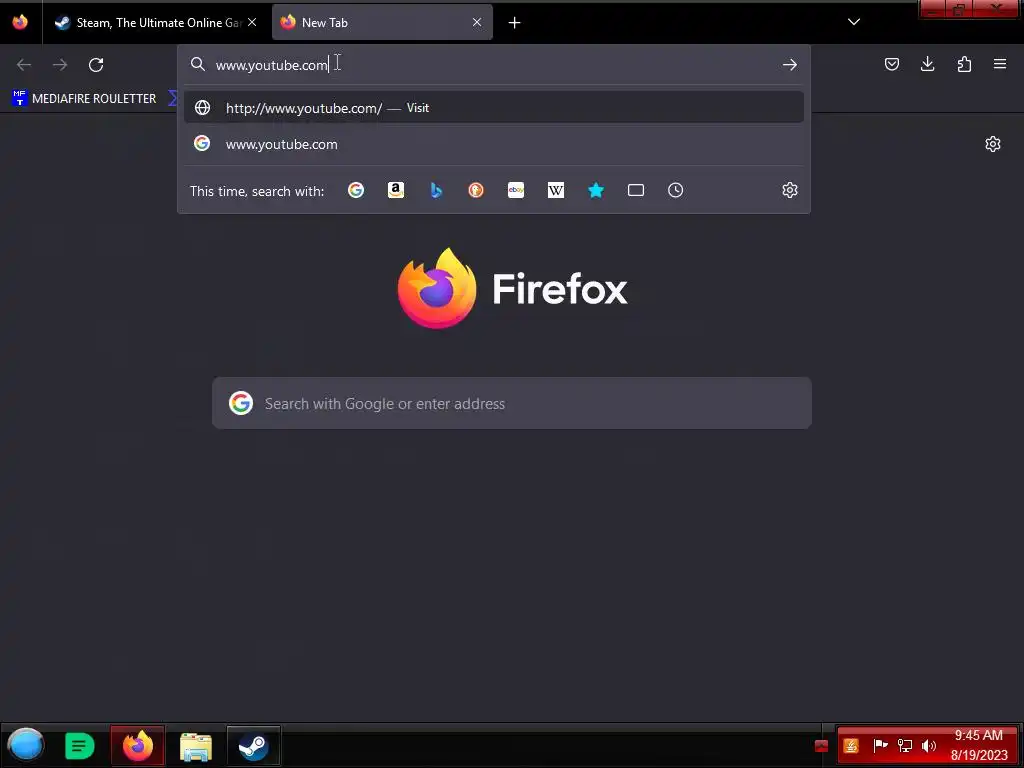Open Steam from the taskbar
Image resolution: width=1024 pixels, height=768 pixels.
(x=253, y=745)
